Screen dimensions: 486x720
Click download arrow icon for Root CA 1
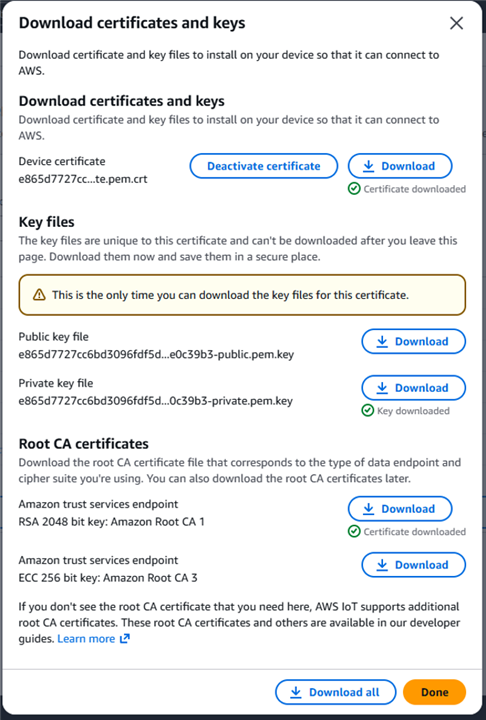tap(368, 509)
